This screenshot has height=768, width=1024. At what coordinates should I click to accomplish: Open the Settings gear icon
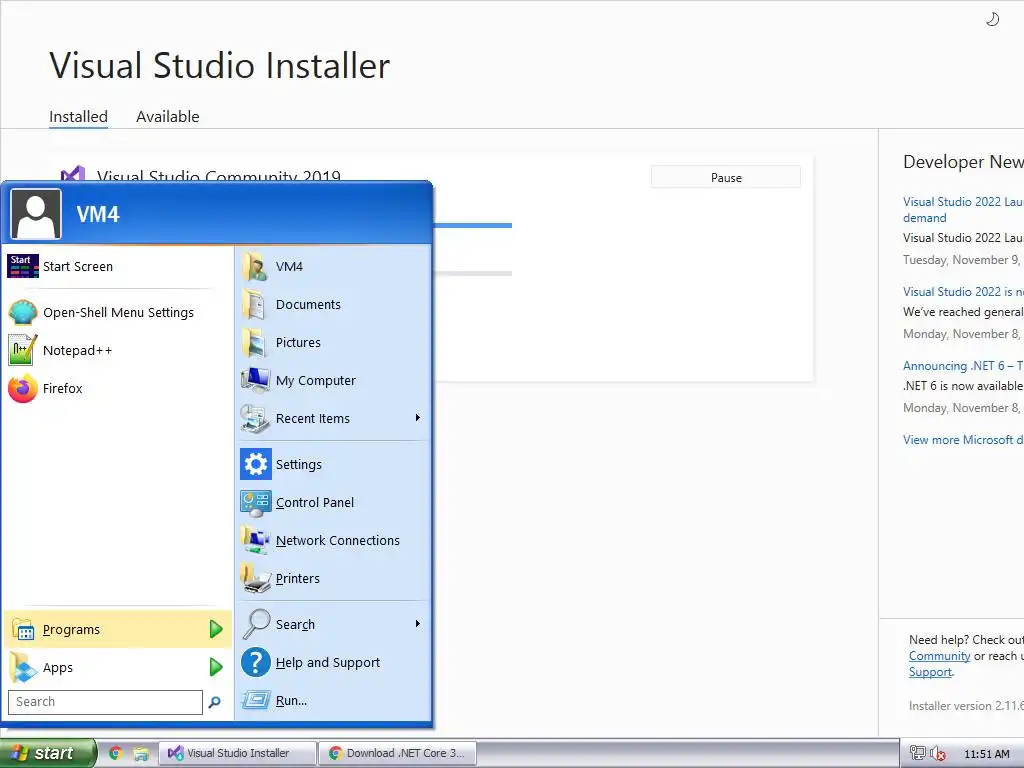255,464
